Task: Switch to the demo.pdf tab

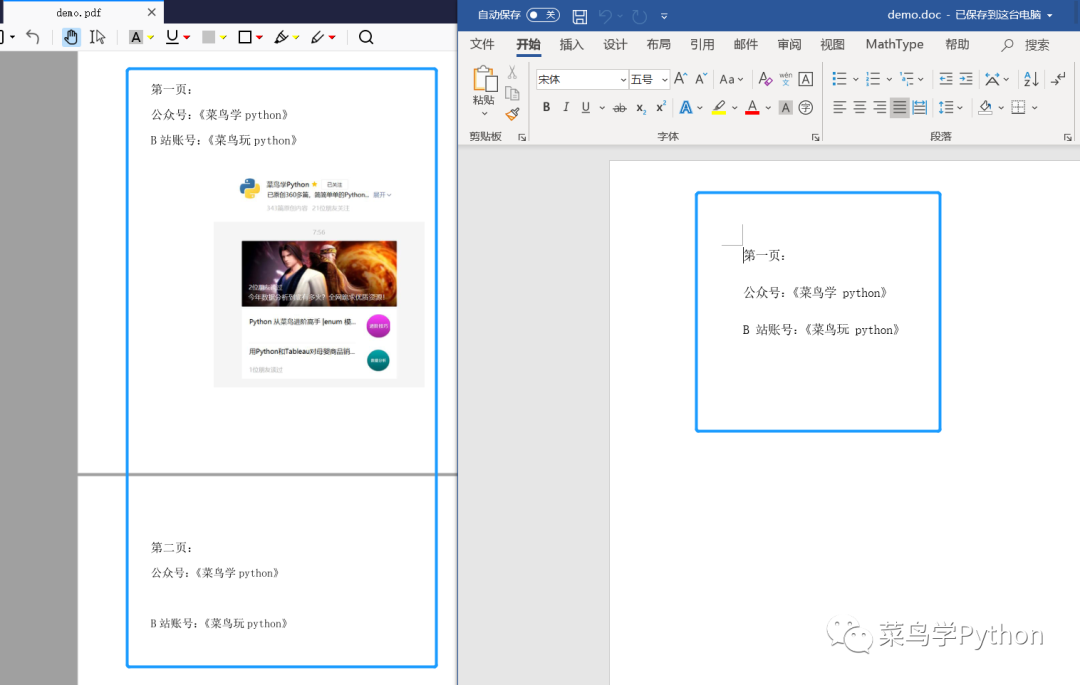Action: [x=79, y=12]
